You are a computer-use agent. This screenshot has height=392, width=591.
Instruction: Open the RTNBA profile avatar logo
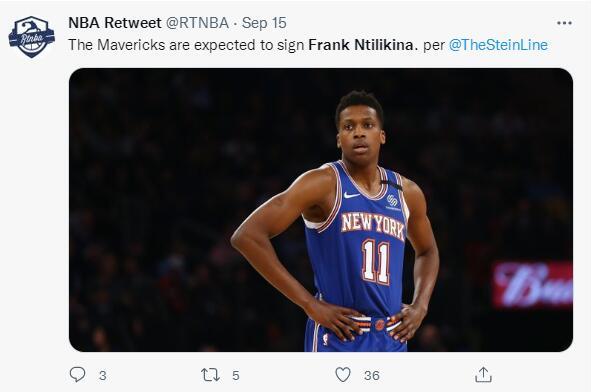point(32,37)
